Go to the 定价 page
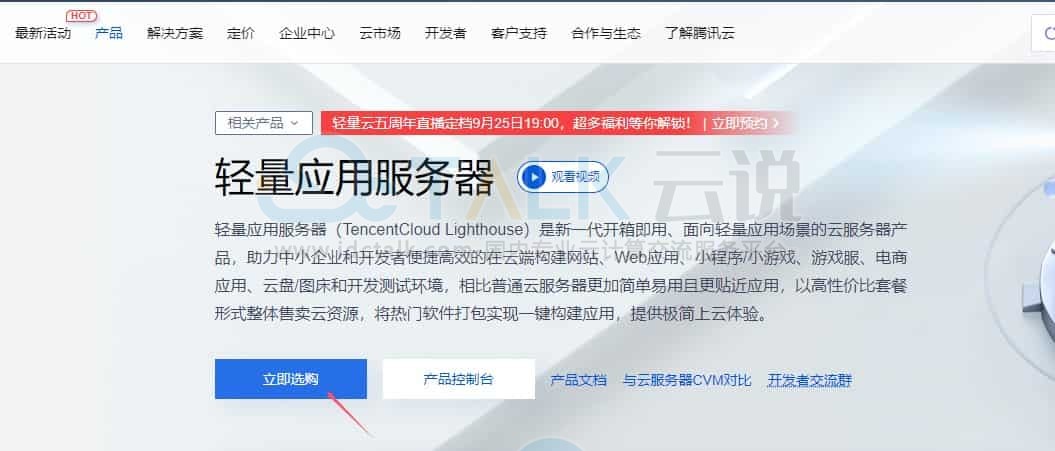The height and width of the screenshot is (451, 1055). tap(241, 33)
